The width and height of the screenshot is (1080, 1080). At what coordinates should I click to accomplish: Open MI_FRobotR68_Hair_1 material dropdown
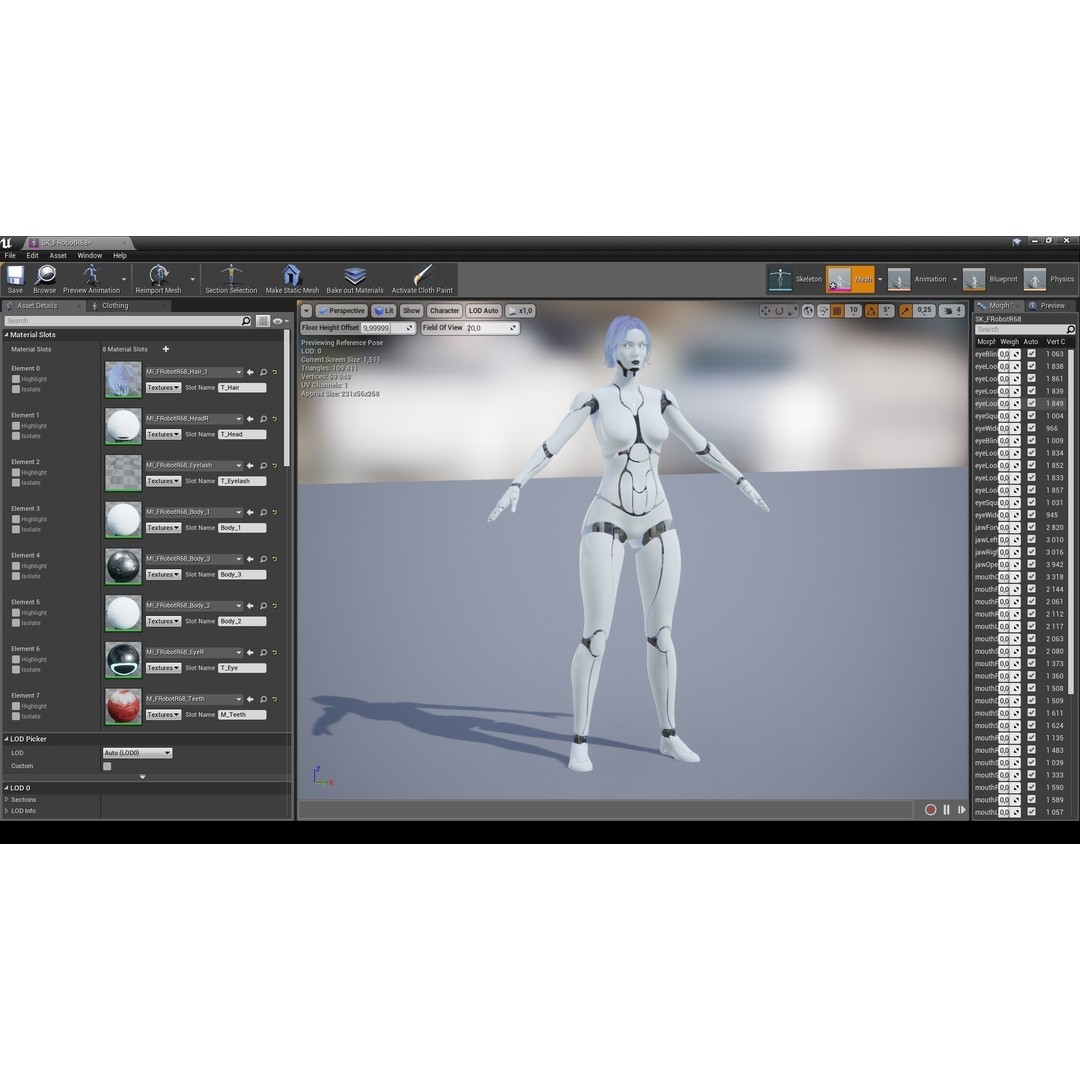[194, 372]
